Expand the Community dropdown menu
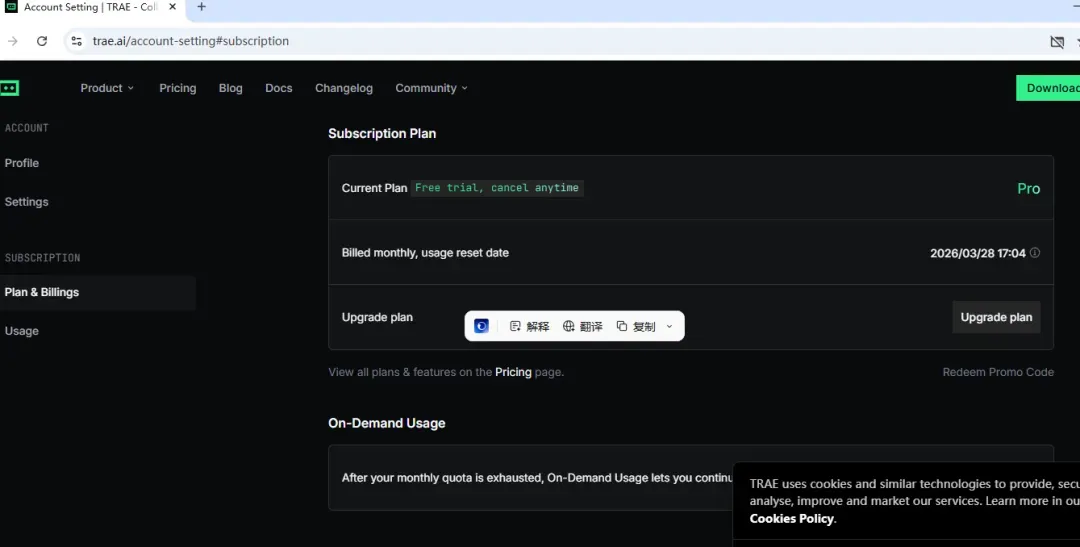 click(431, 88)
